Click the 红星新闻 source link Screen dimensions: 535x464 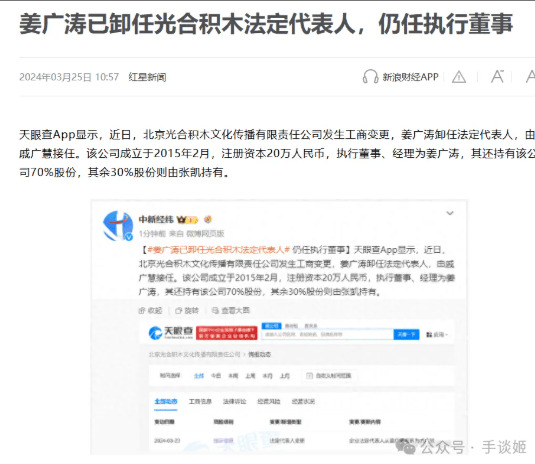(147, 77)
